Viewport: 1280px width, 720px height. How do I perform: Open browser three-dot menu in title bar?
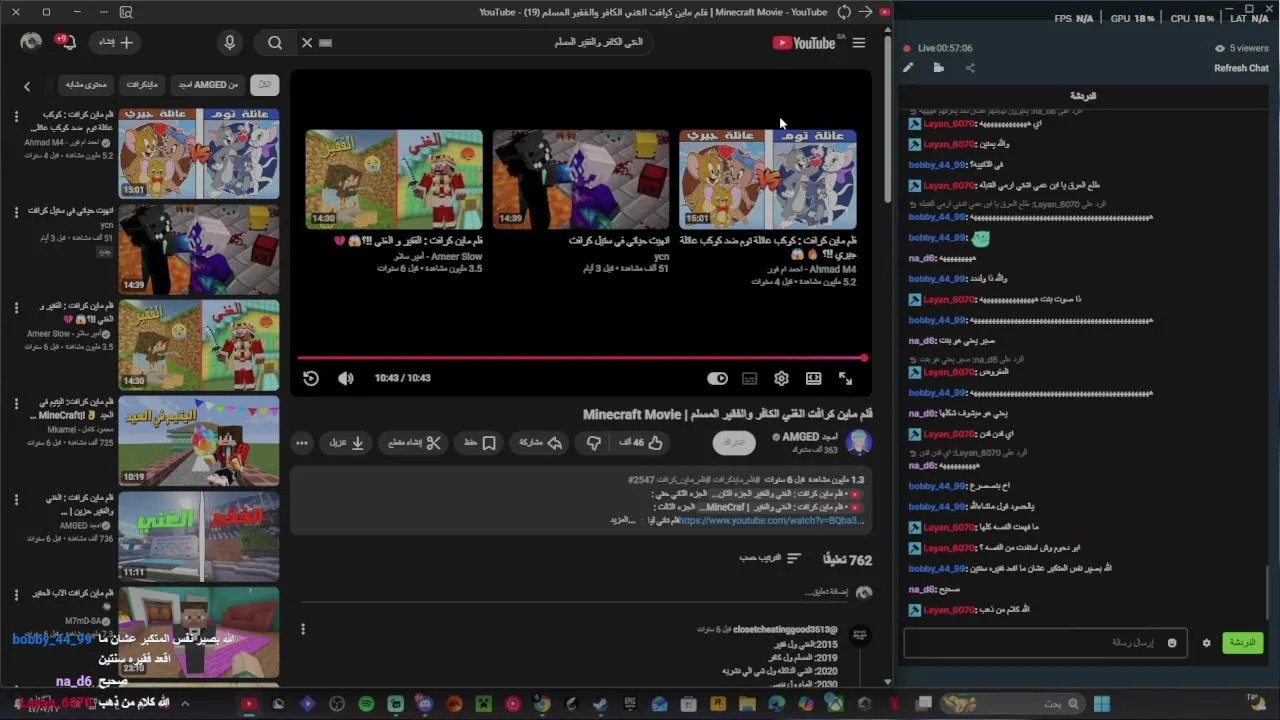(x=103, y=12)
